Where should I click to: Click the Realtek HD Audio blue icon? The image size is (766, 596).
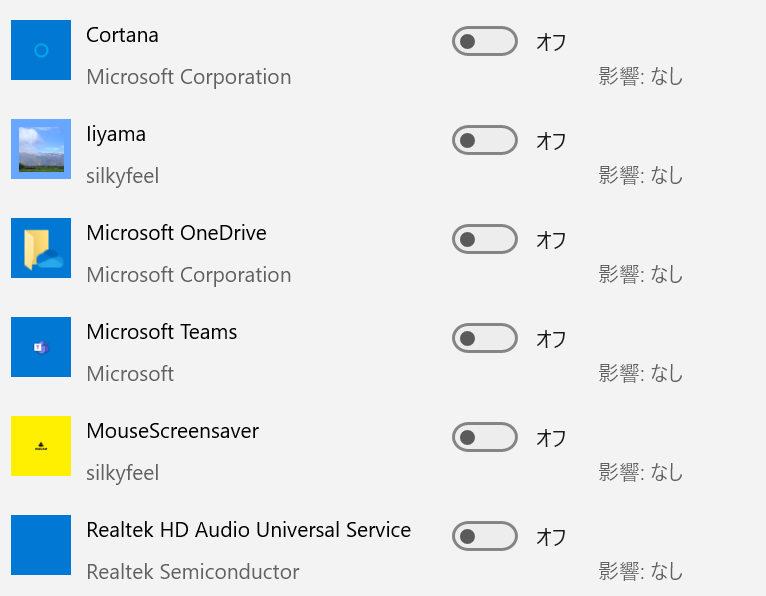point(41,545)
